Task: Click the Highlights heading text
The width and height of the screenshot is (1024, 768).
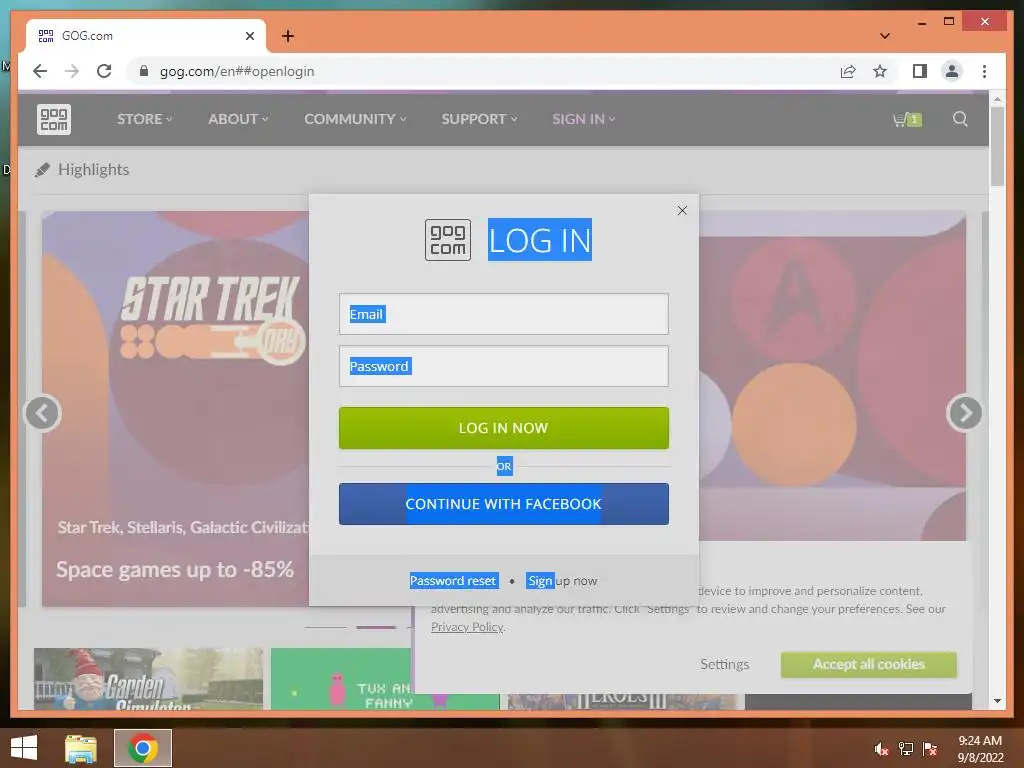Action: (x=93, y=170)
